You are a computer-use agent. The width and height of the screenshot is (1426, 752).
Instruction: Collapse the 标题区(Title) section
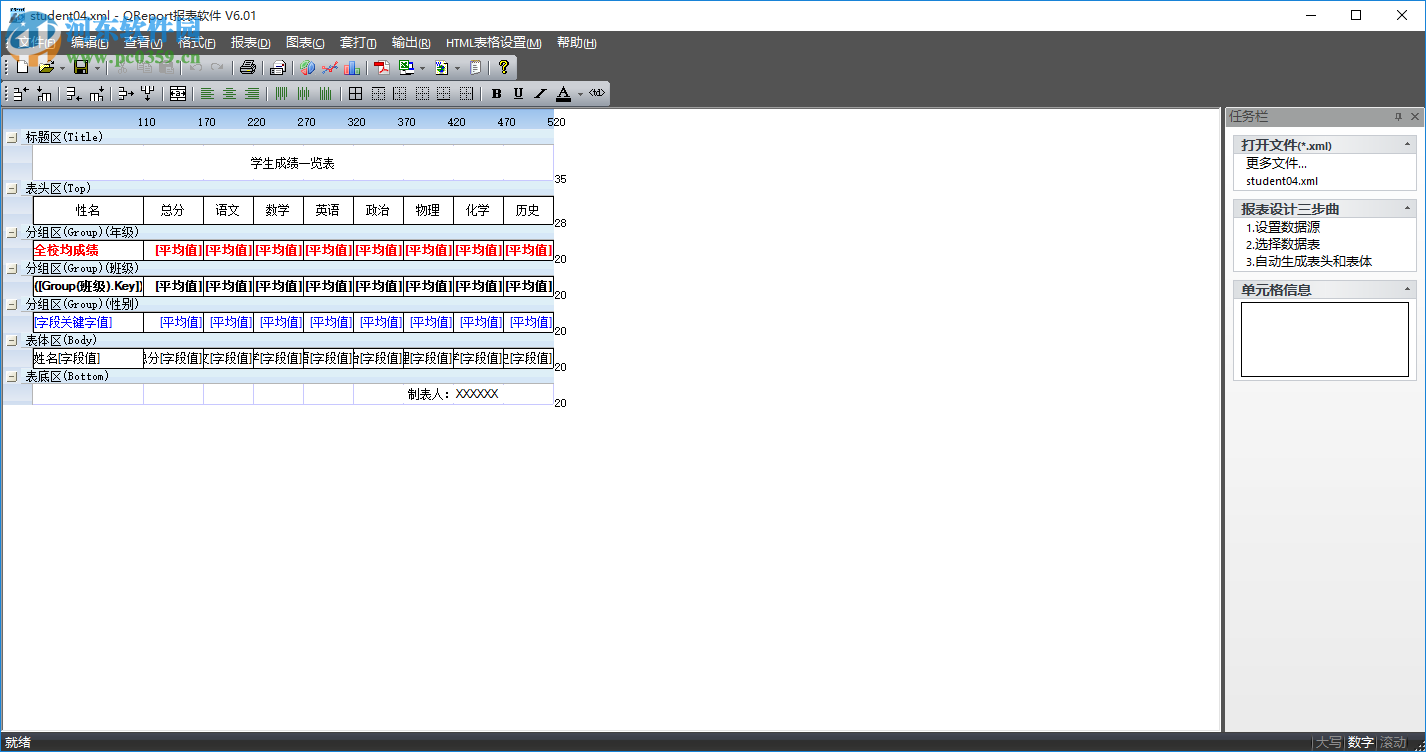(12, 137)
